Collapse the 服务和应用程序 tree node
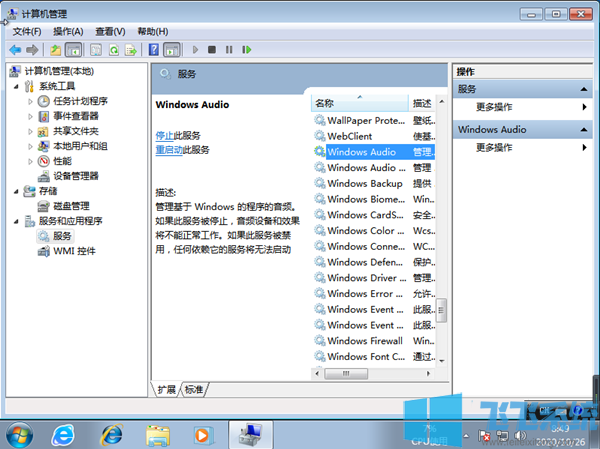This screenshot has height=449, width=600. coord(16,221)
